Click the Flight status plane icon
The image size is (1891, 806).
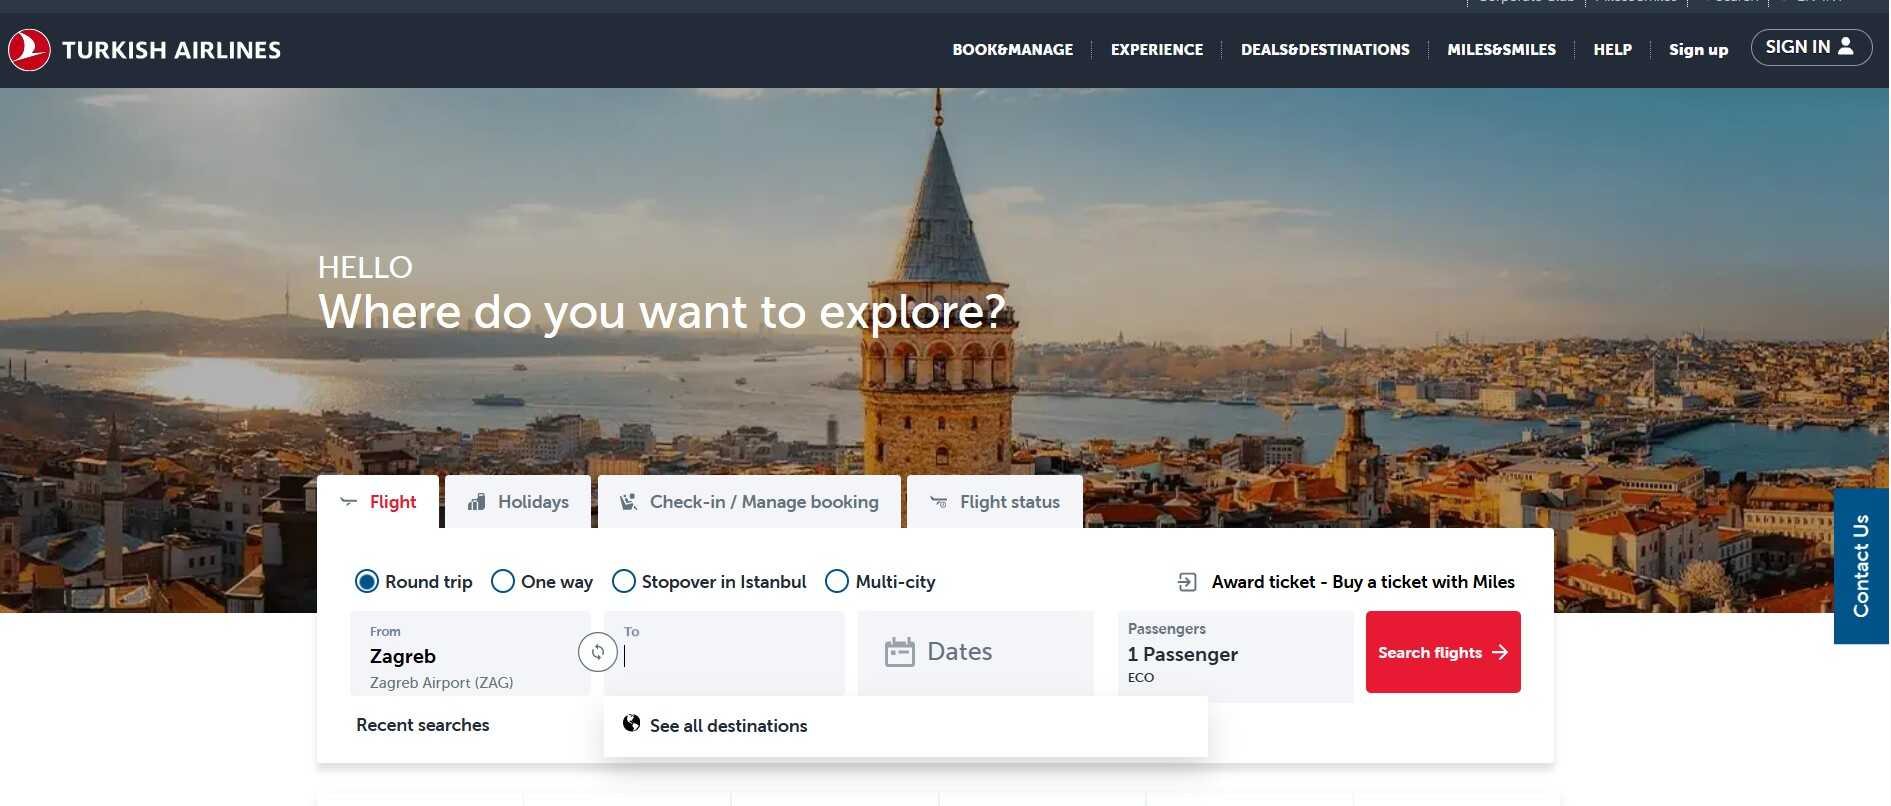point(939,502)
